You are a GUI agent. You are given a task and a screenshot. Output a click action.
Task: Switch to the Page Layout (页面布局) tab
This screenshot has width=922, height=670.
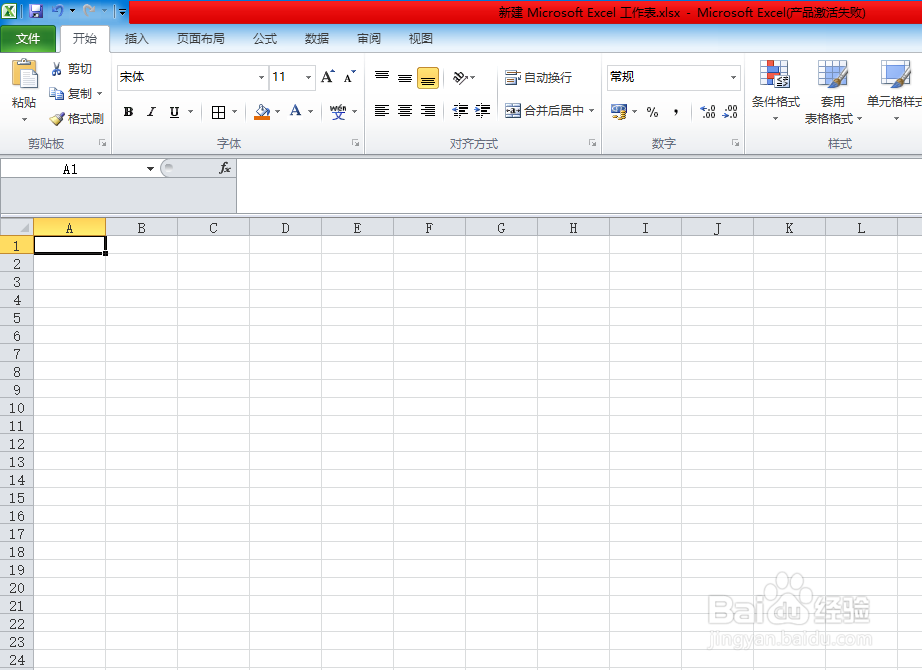point(201,38)
